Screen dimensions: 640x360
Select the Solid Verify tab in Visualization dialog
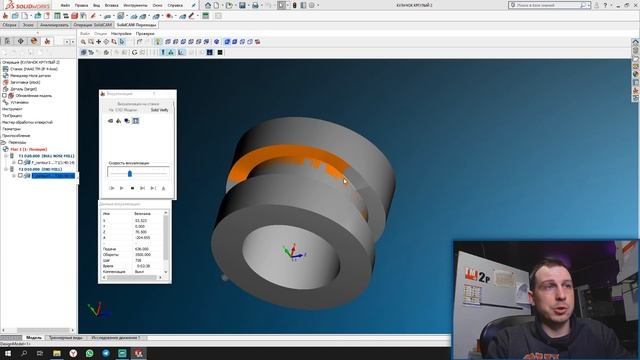pyautogui.click(x=159, y=110)
